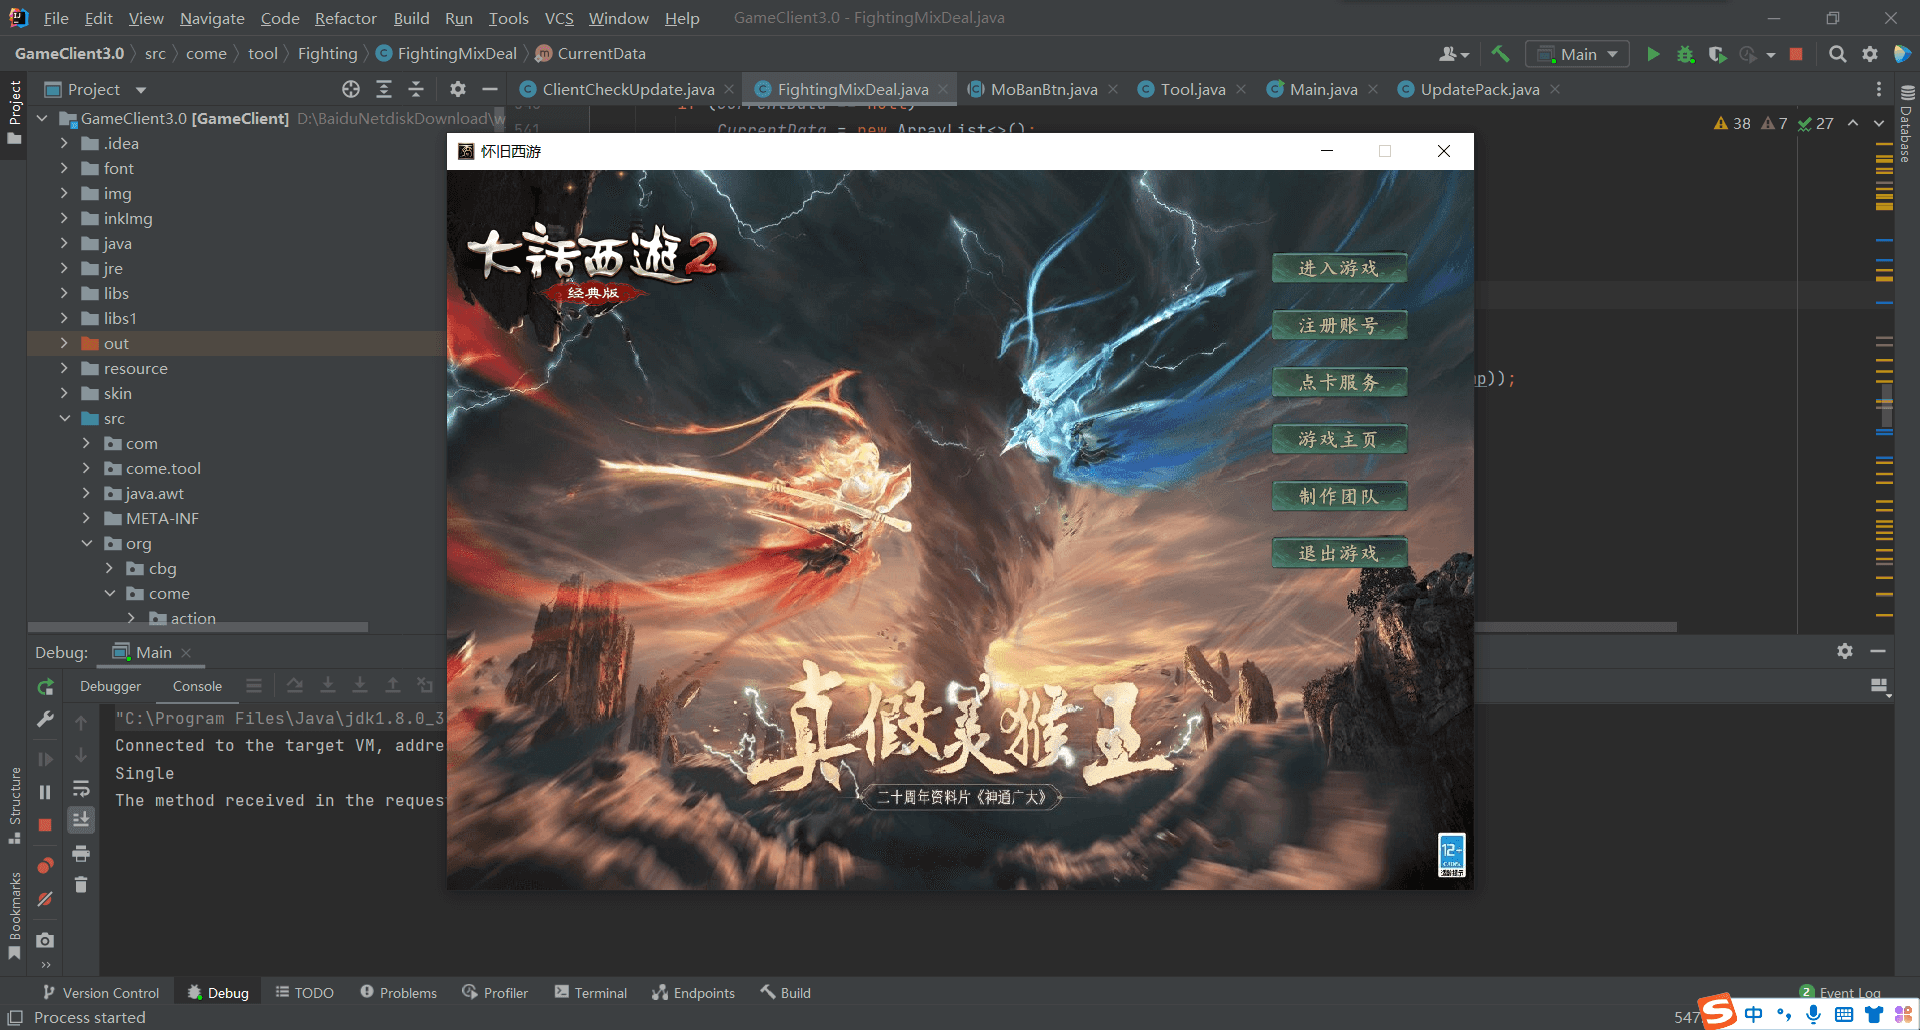Clear console with trash can icon
The height and width of the screenshot is (1030, 1920).
click(81, 884)
